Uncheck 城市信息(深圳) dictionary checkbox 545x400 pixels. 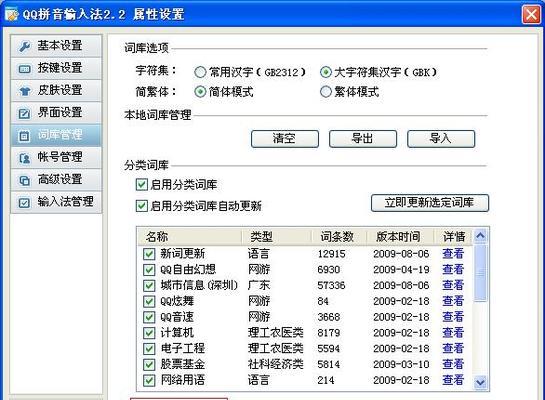149,285
